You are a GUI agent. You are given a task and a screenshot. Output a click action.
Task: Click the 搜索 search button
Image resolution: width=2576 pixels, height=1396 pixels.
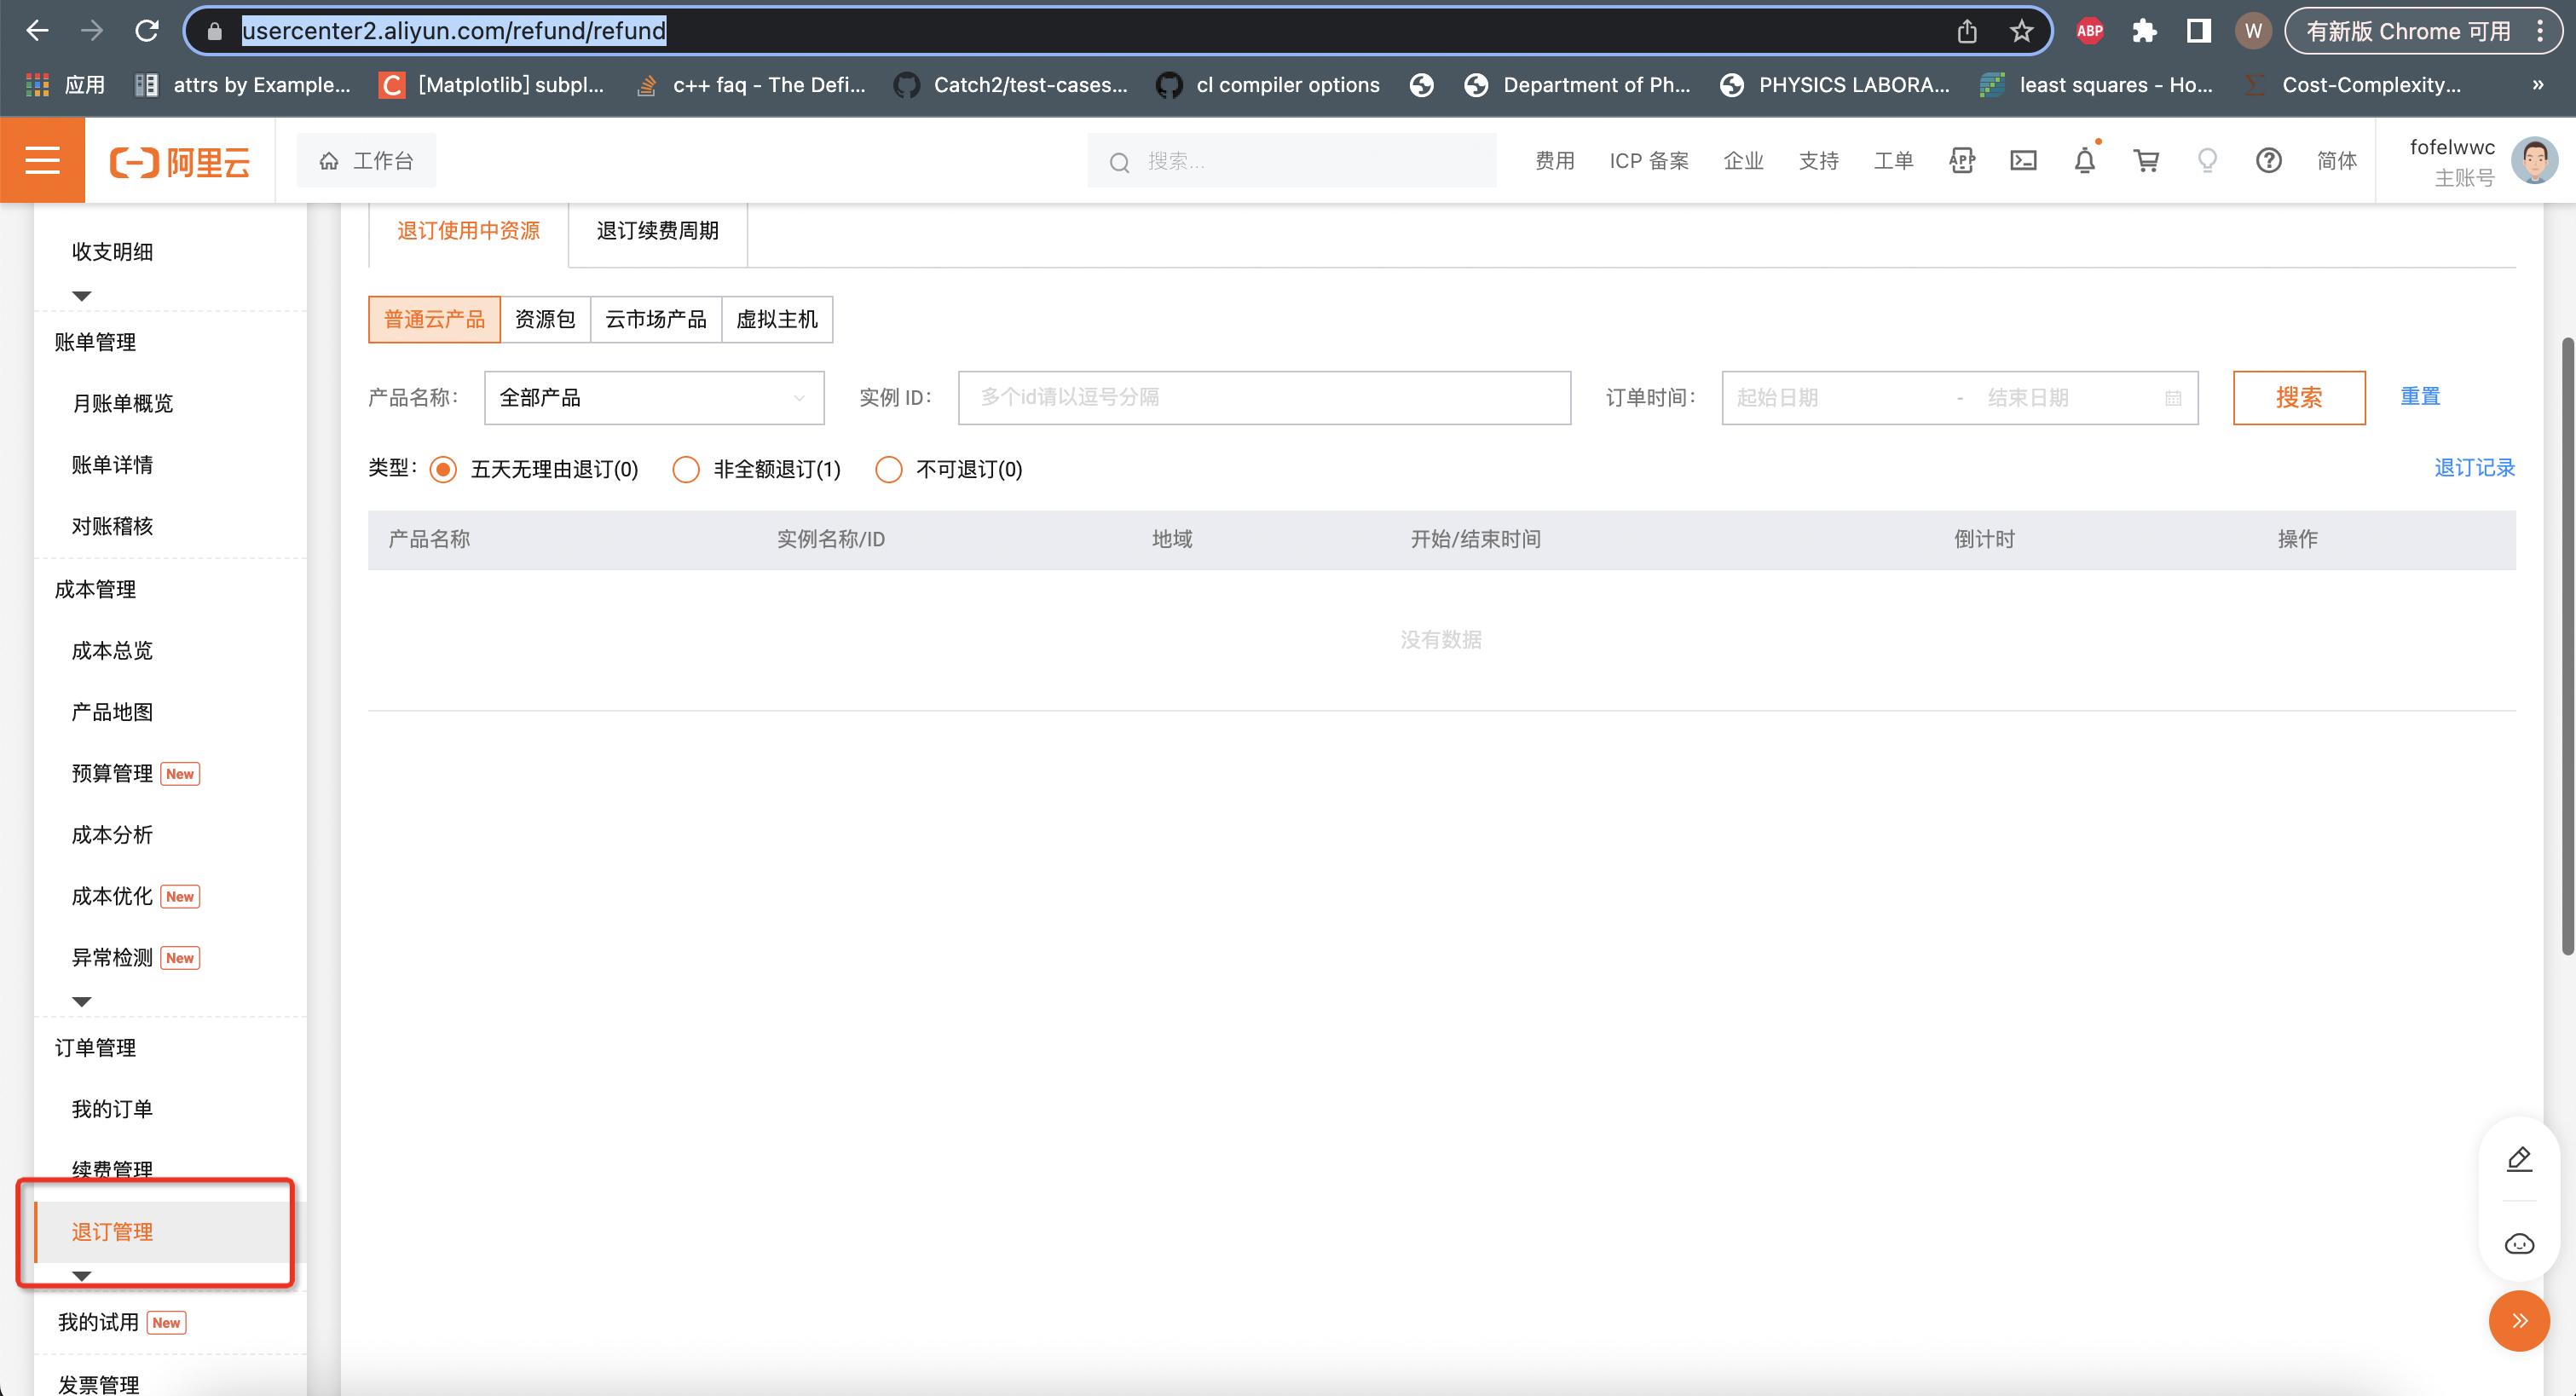pyautogui.click(x=2298, y=398)
